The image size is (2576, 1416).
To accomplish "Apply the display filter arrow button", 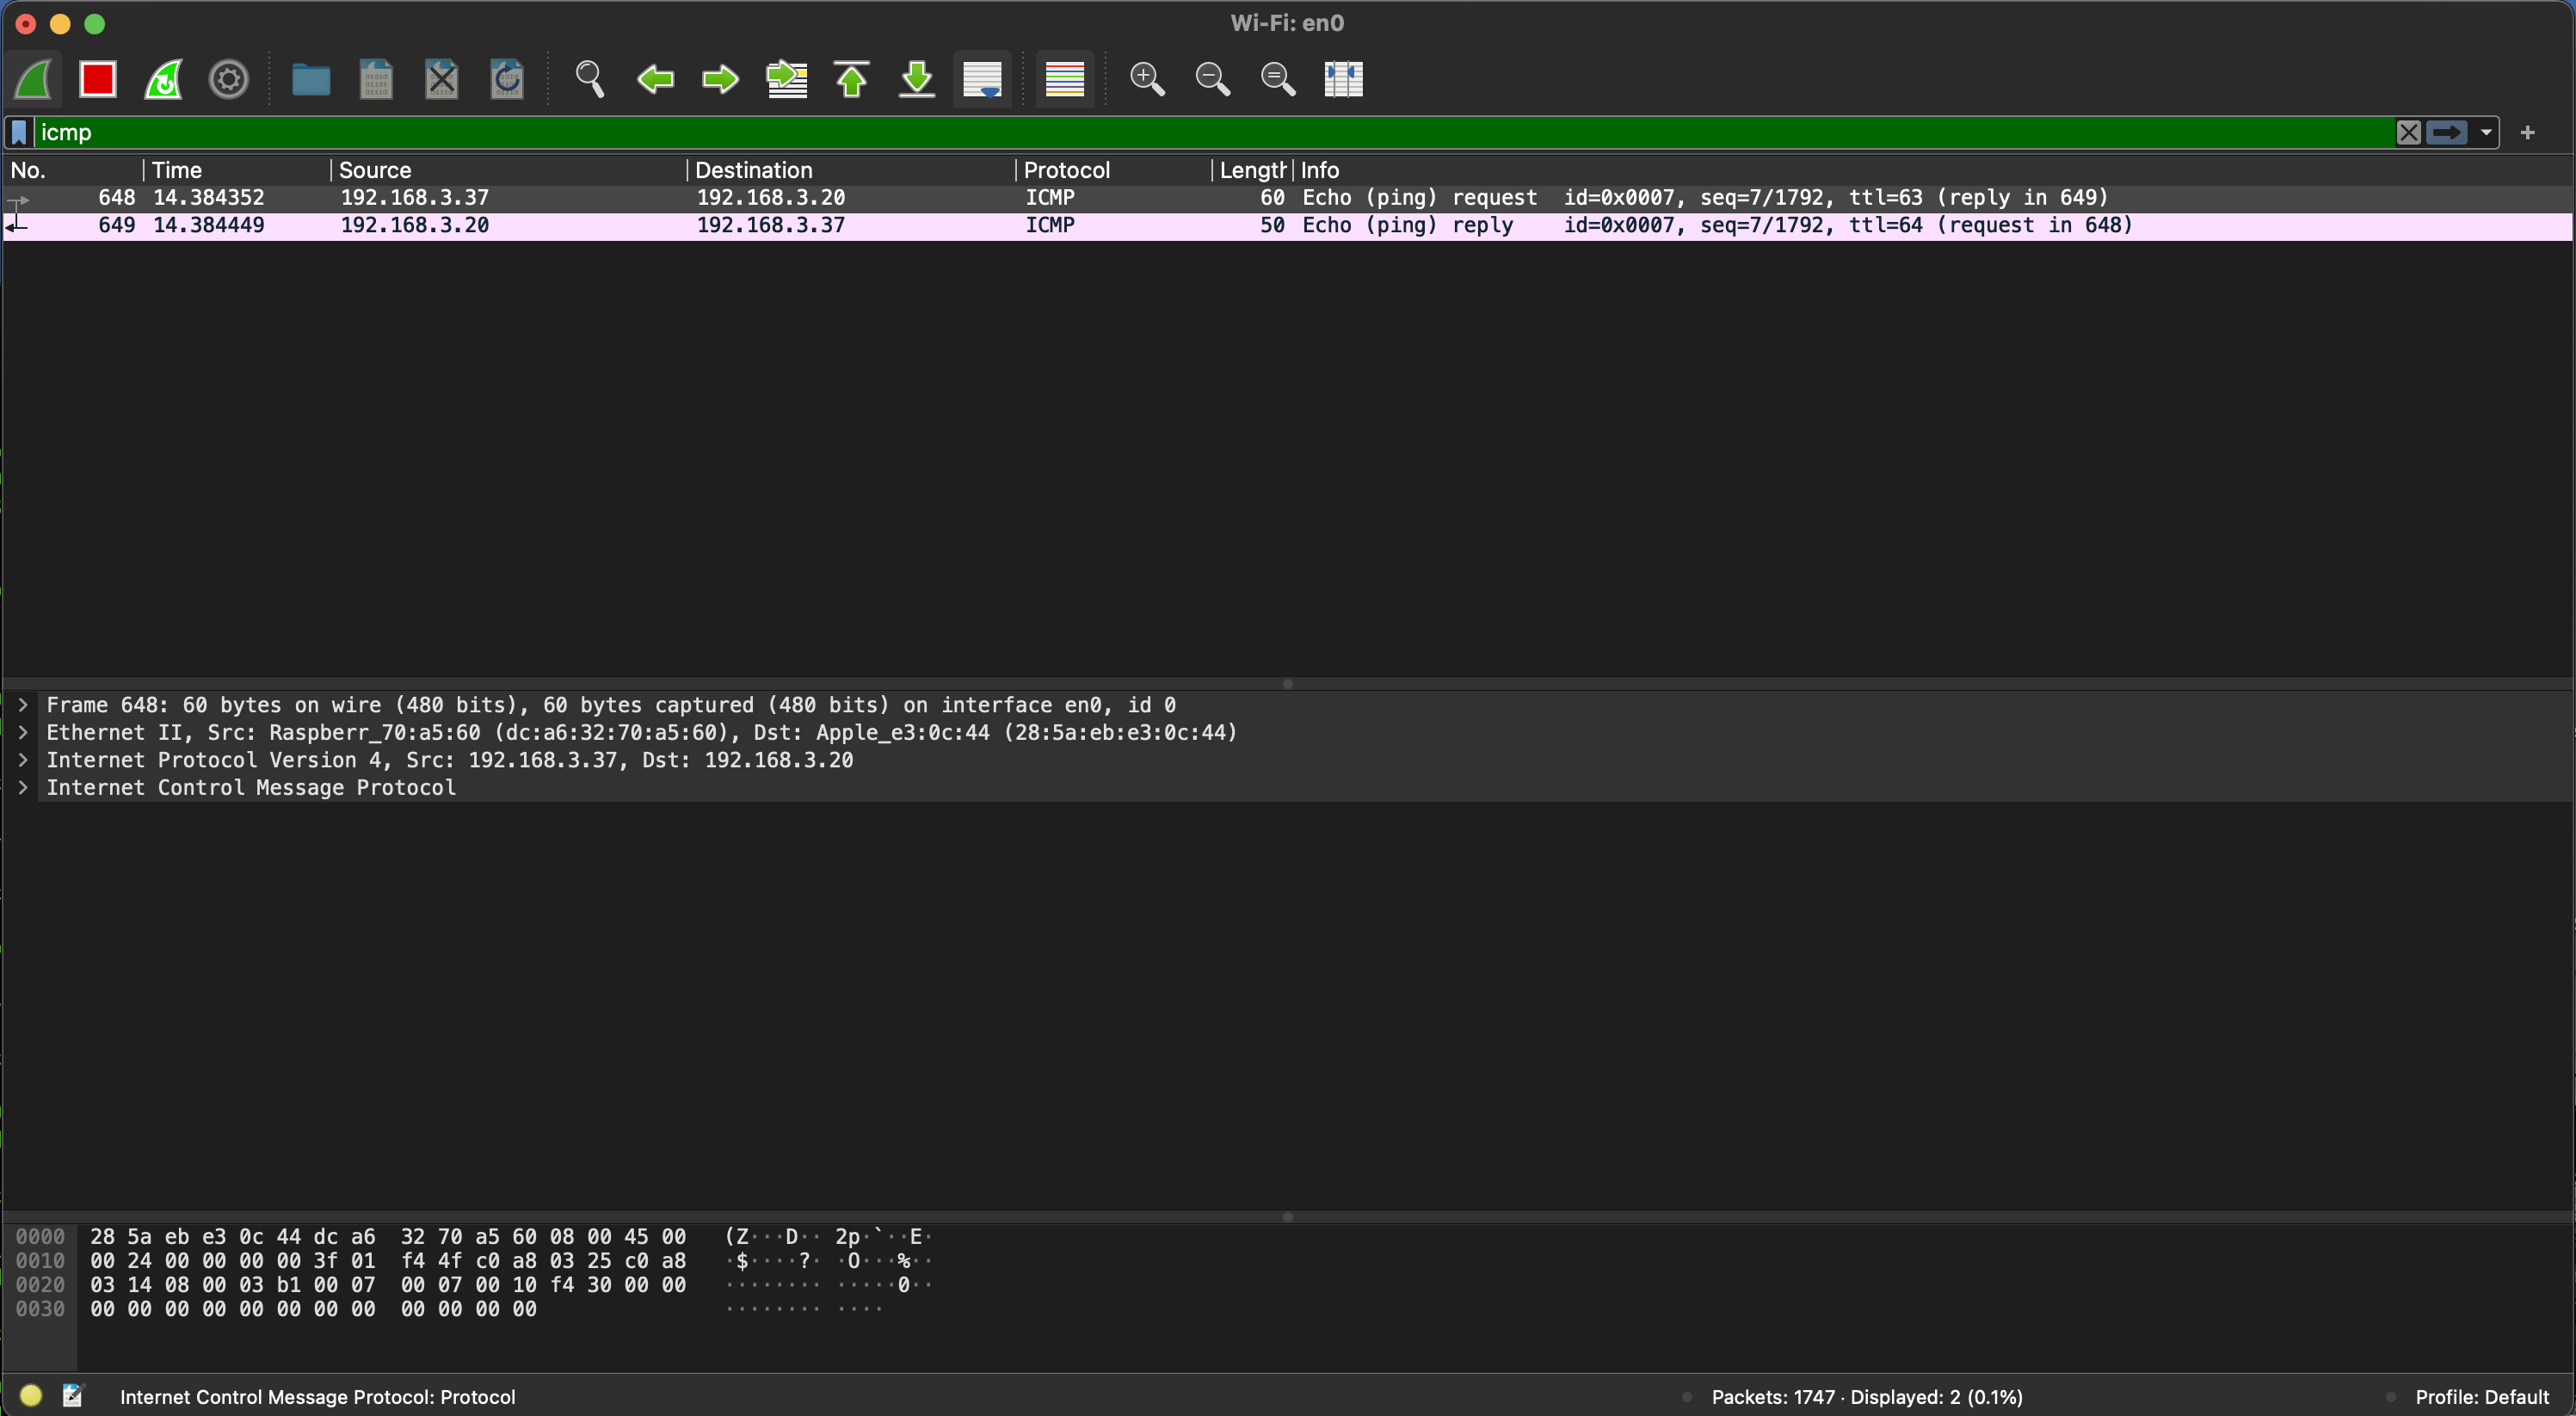I will 2446,132.
